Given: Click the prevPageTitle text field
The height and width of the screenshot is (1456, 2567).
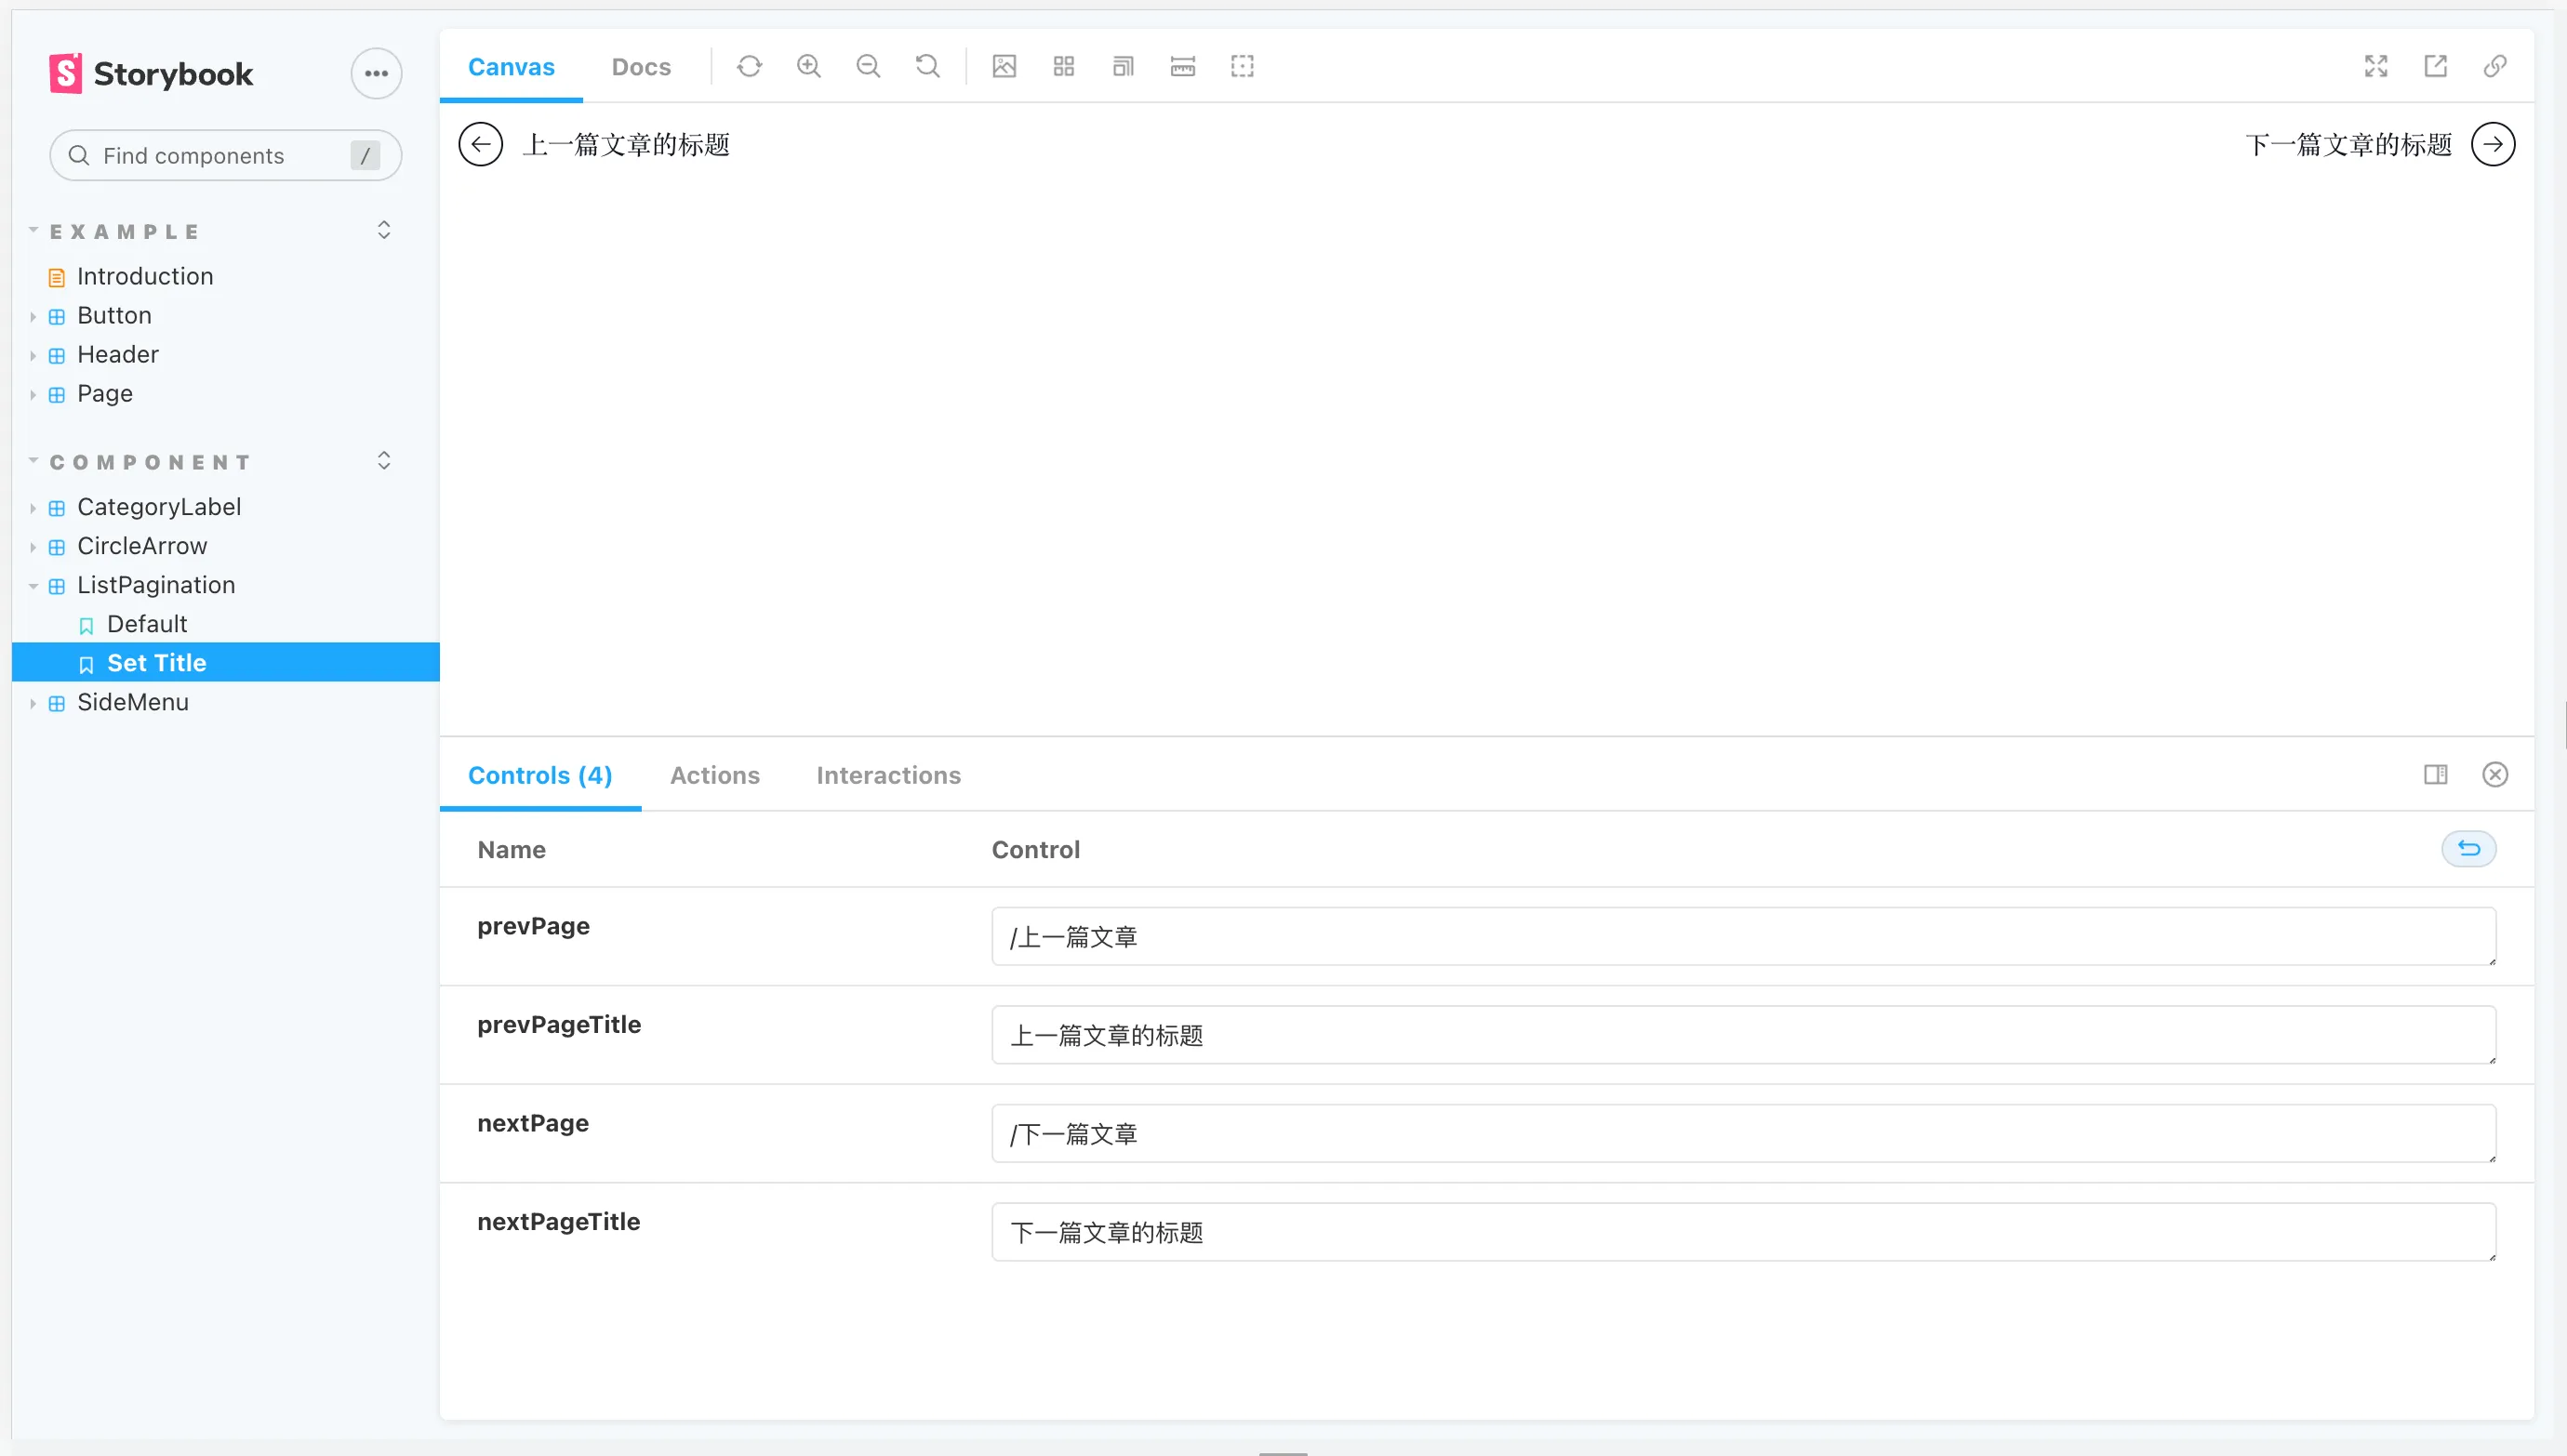Looking at the screenshot, I should (x=1742, y=1035).
